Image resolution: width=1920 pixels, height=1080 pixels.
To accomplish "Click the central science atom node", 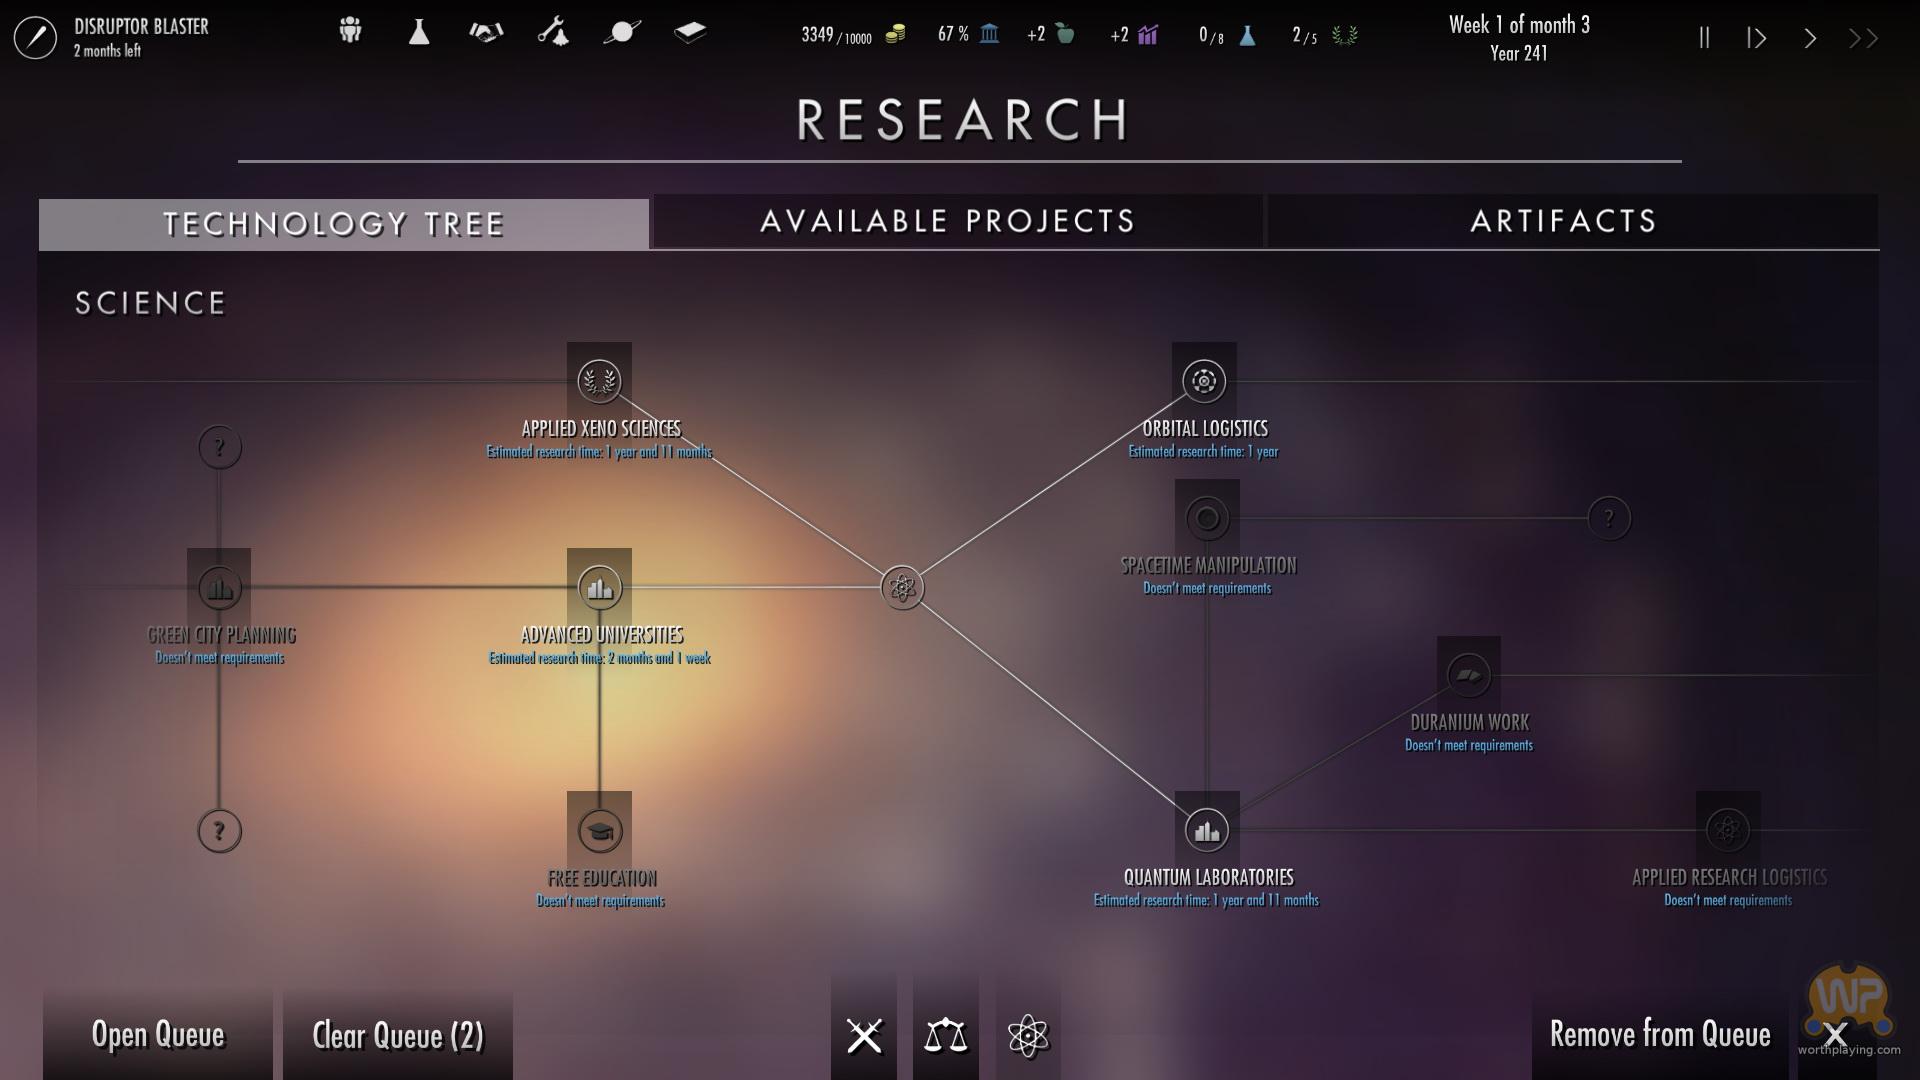I will coord(902,588).
